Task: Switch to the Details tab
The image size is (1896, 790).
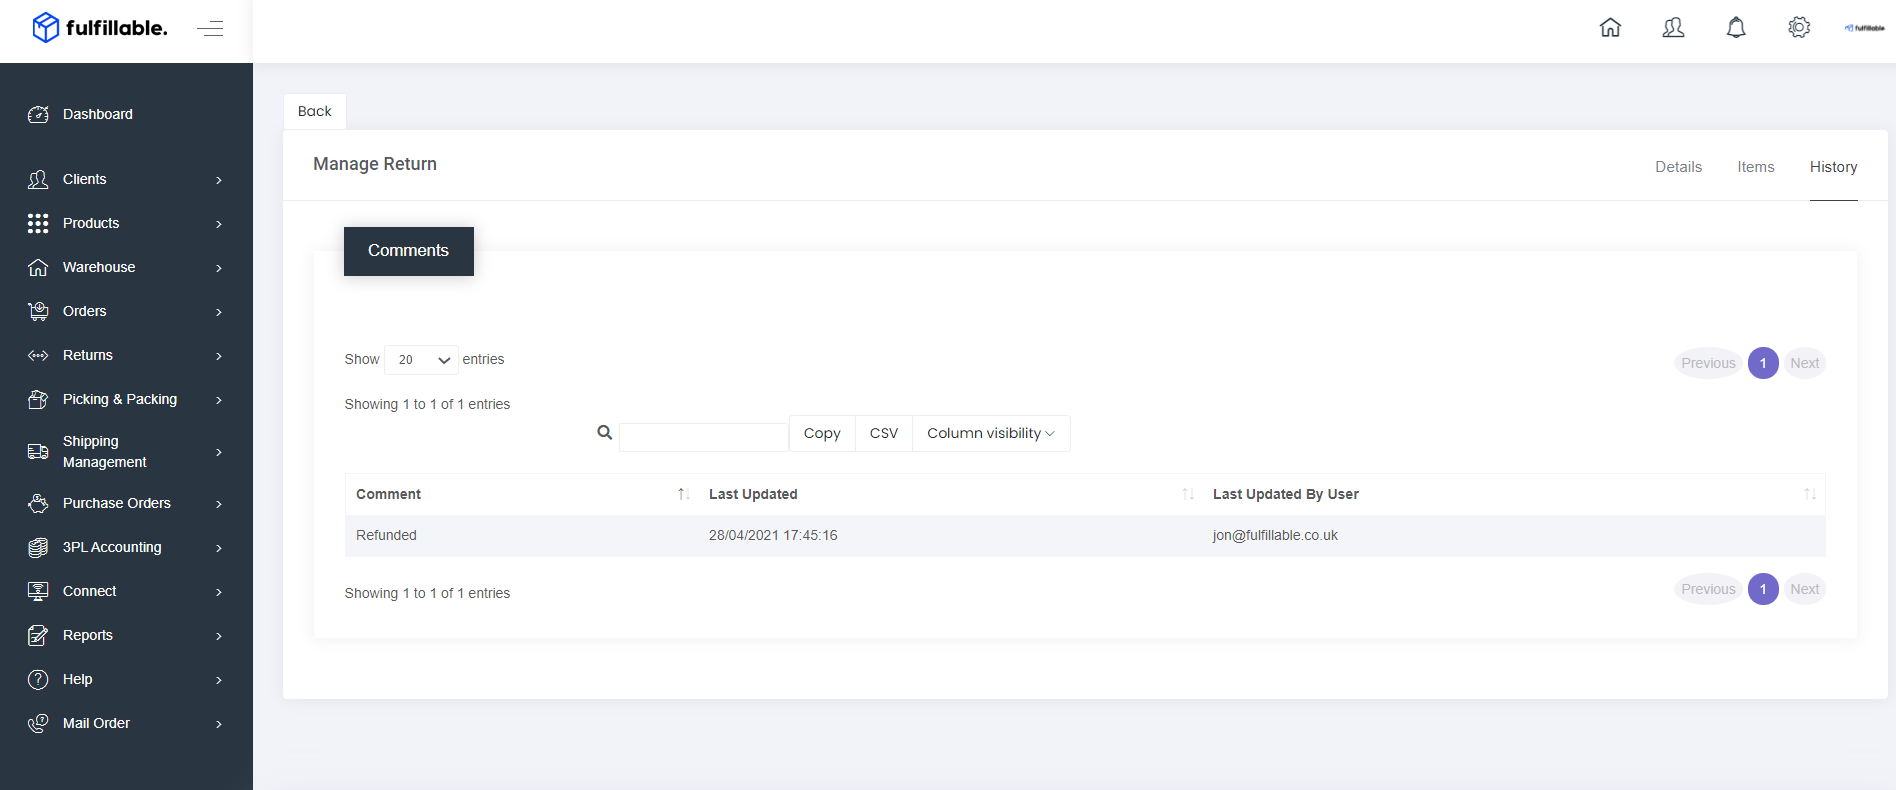Action: [1678, 167]
